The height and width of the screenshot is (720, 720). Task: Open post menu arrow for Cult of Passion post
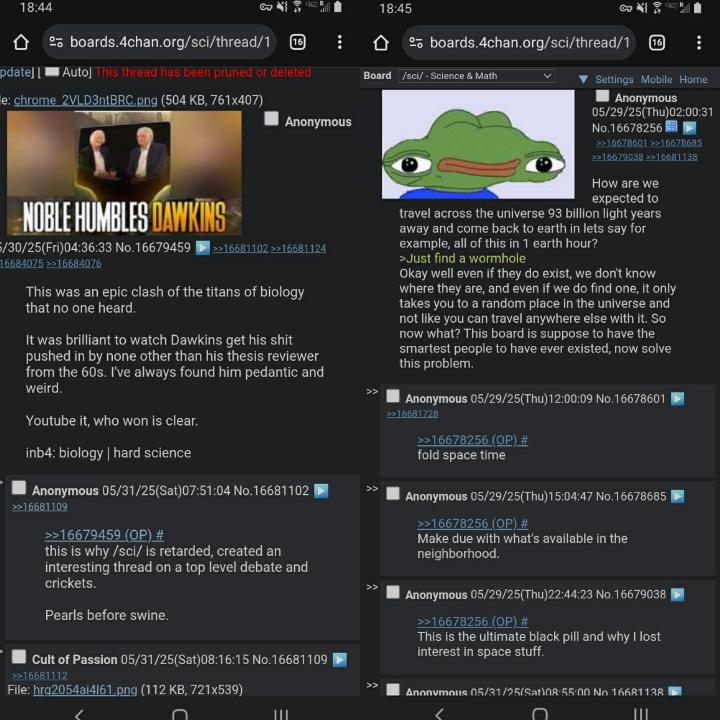(339, 659)
